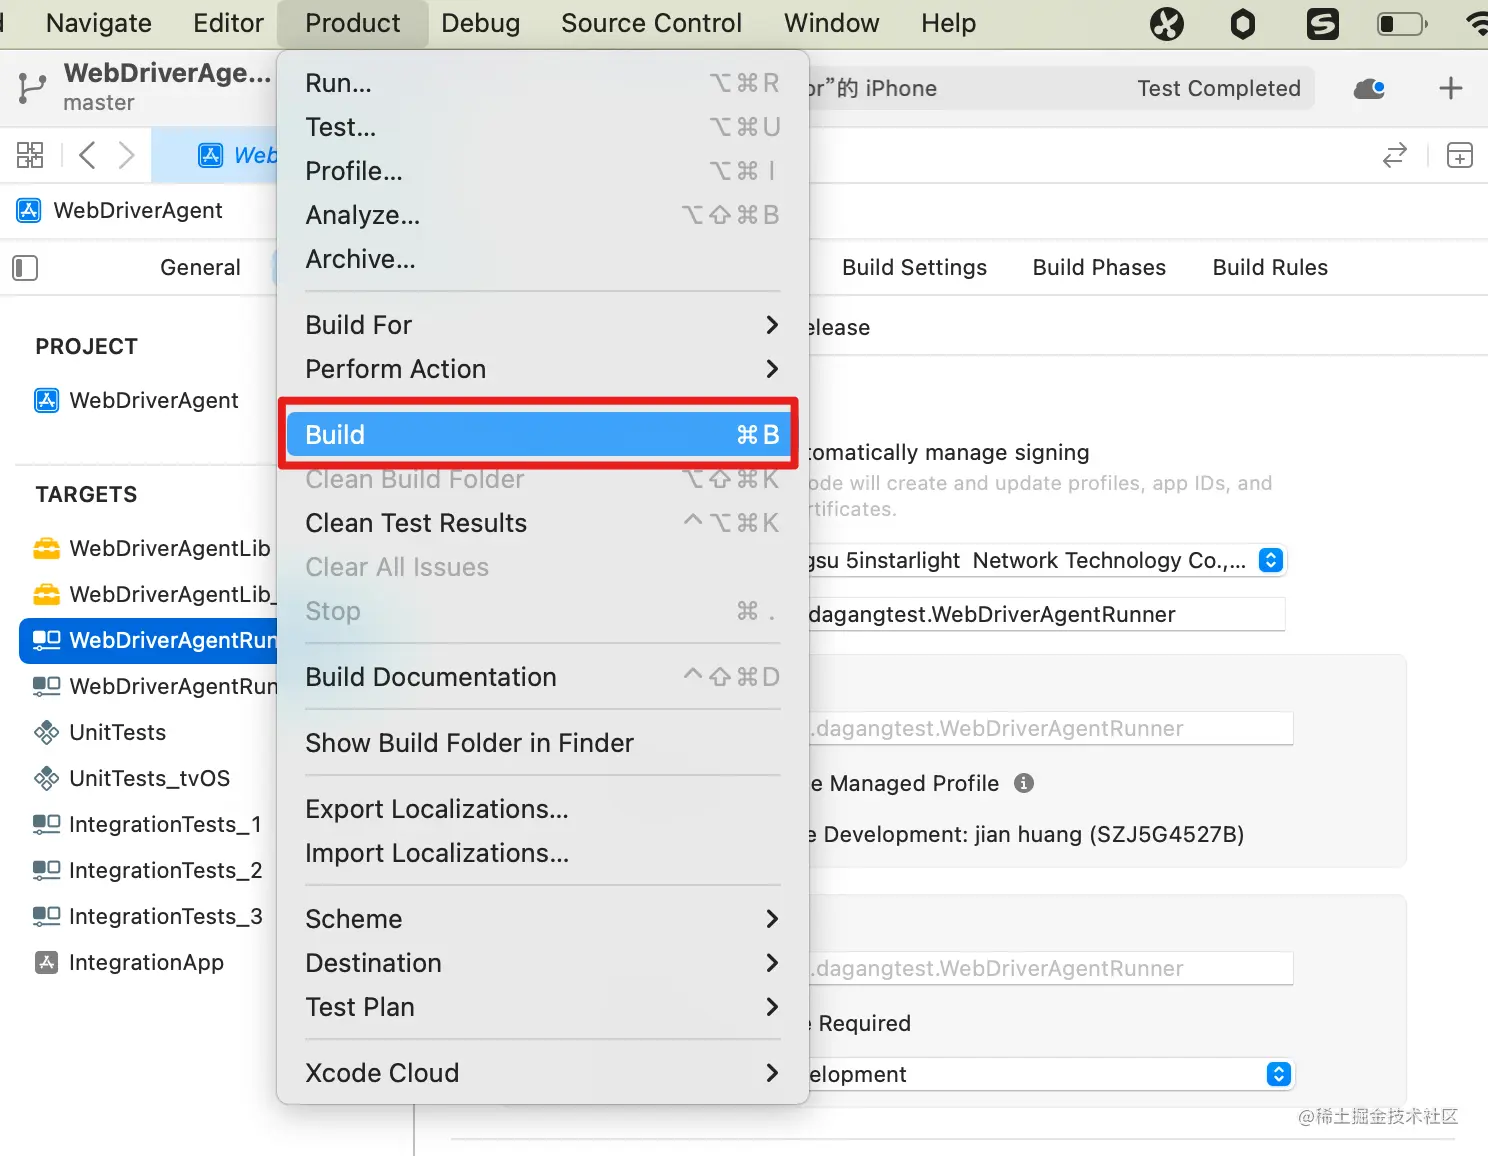Choose Run... in Product menu
Viewport: 1488px width, 1156px height.
click(542, 83)
